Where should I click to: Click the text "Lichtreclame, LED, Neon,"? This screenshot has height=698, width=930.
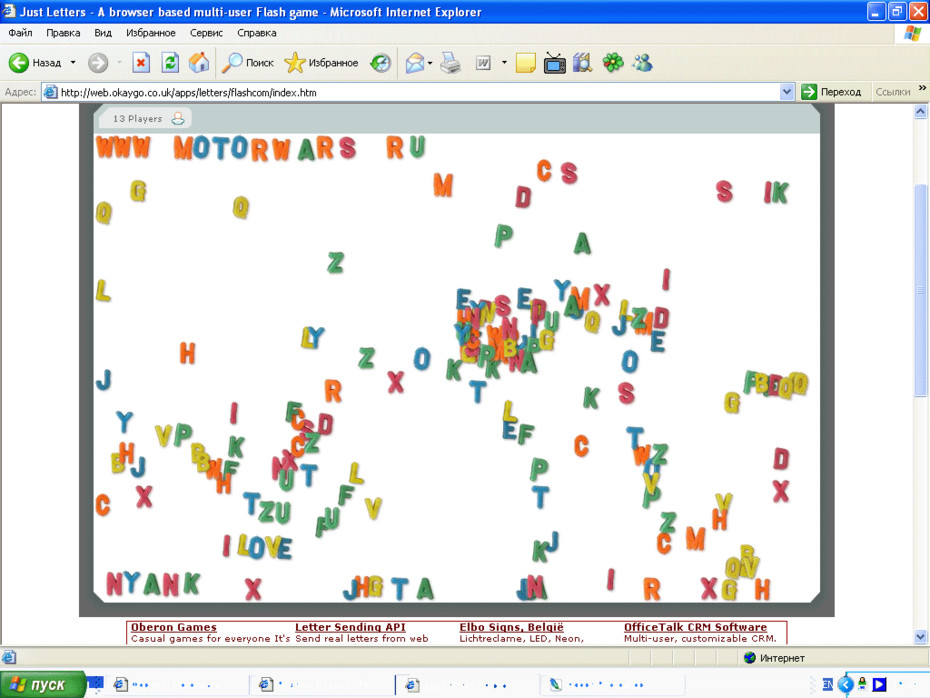[x=521, y=639]
